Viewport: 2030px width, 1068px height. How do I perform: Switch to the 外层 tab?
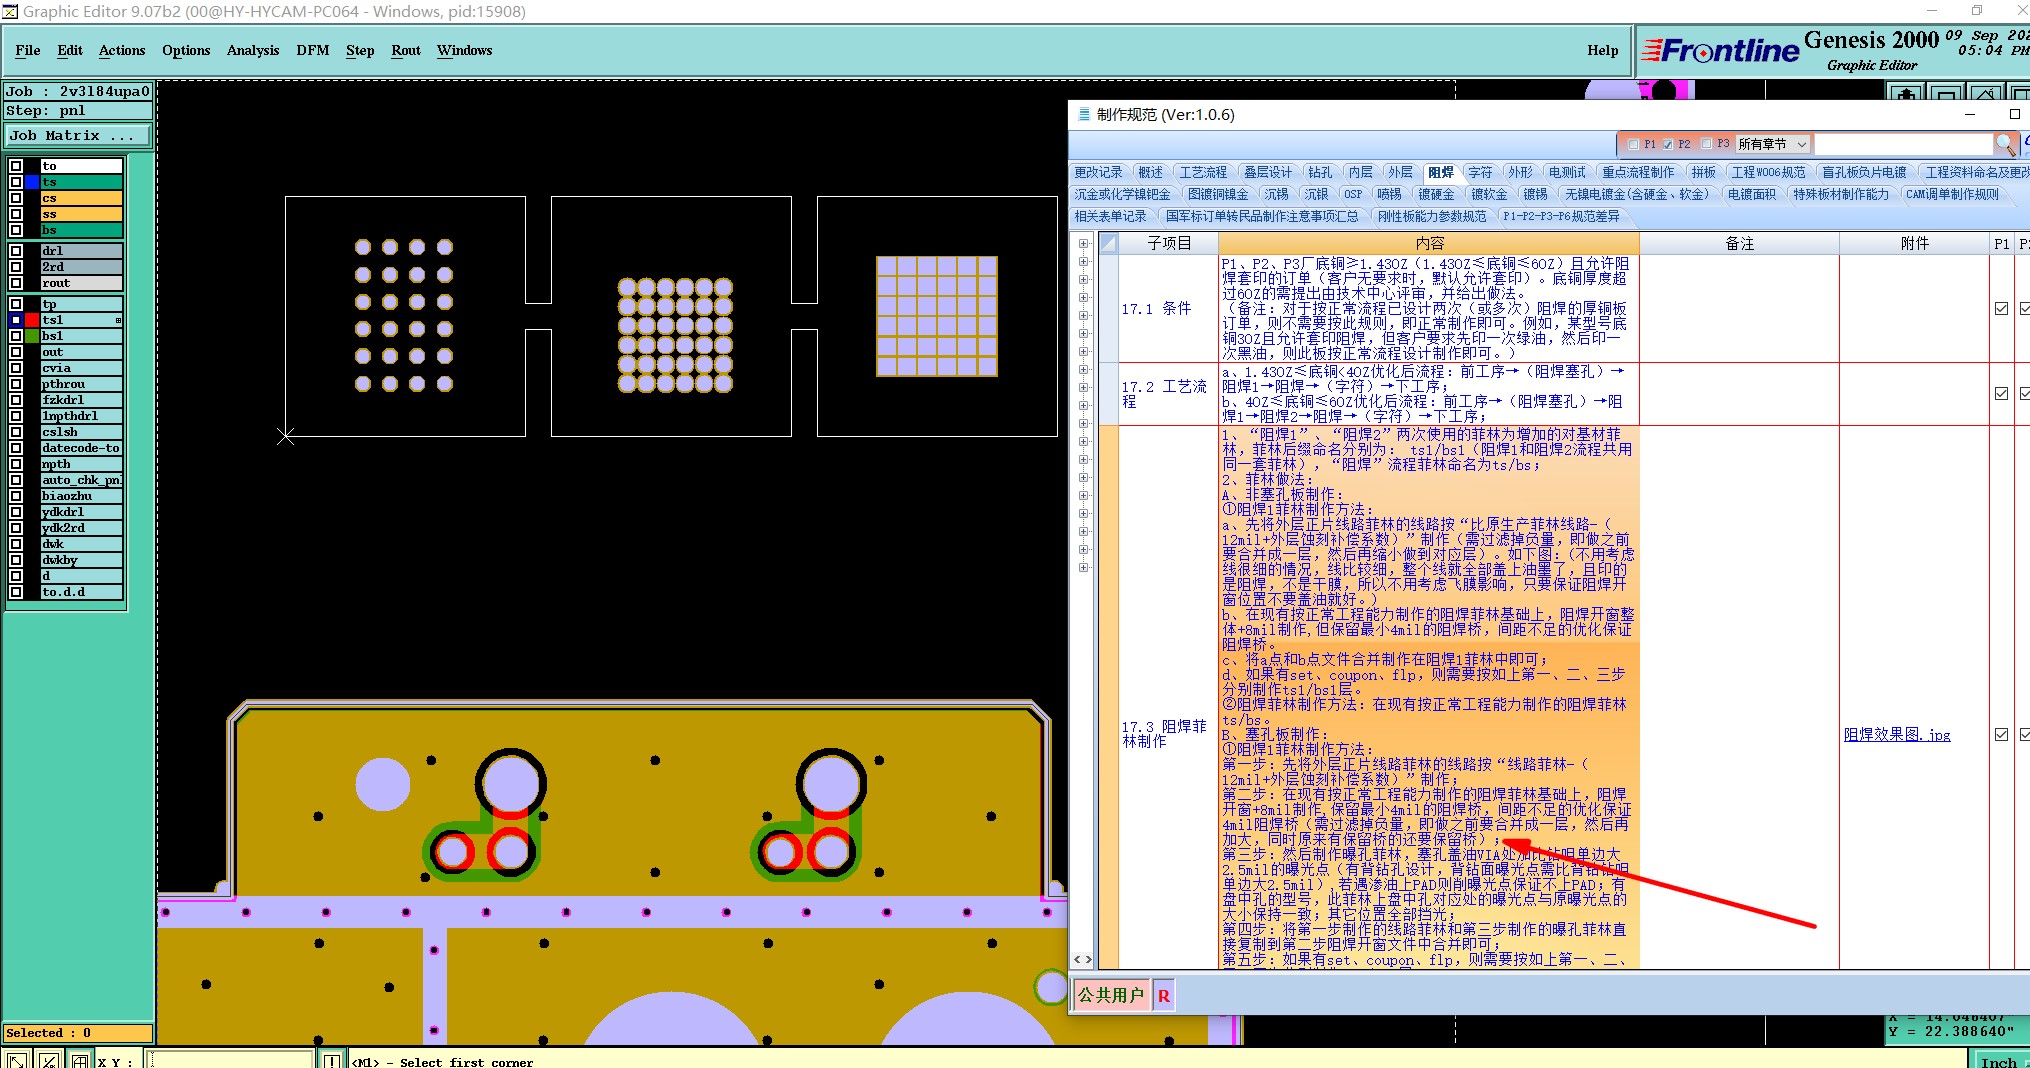coord(1400,172)
